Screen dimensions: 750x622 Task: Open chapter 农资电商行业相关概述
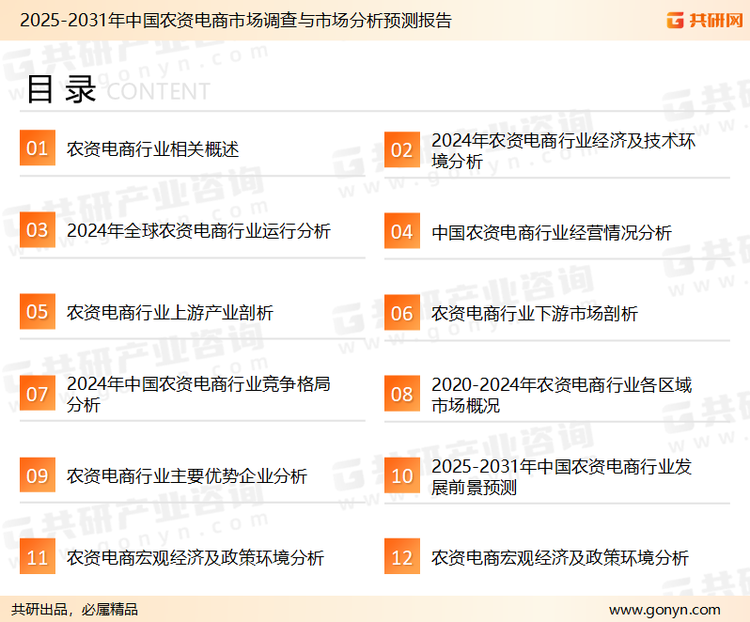click(153, 149)
